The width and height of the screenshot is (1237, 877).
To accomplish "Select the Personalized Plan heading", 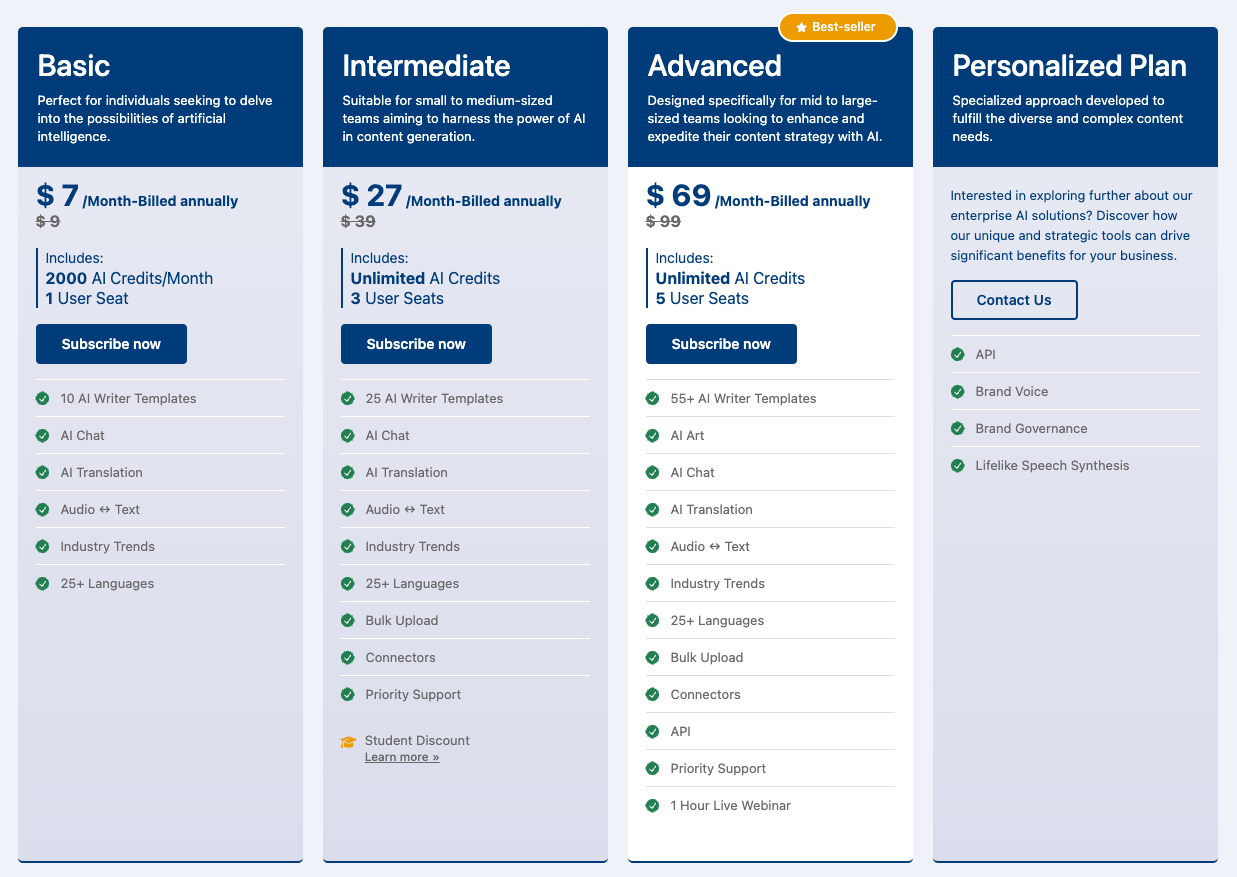I will point(1069,66).
